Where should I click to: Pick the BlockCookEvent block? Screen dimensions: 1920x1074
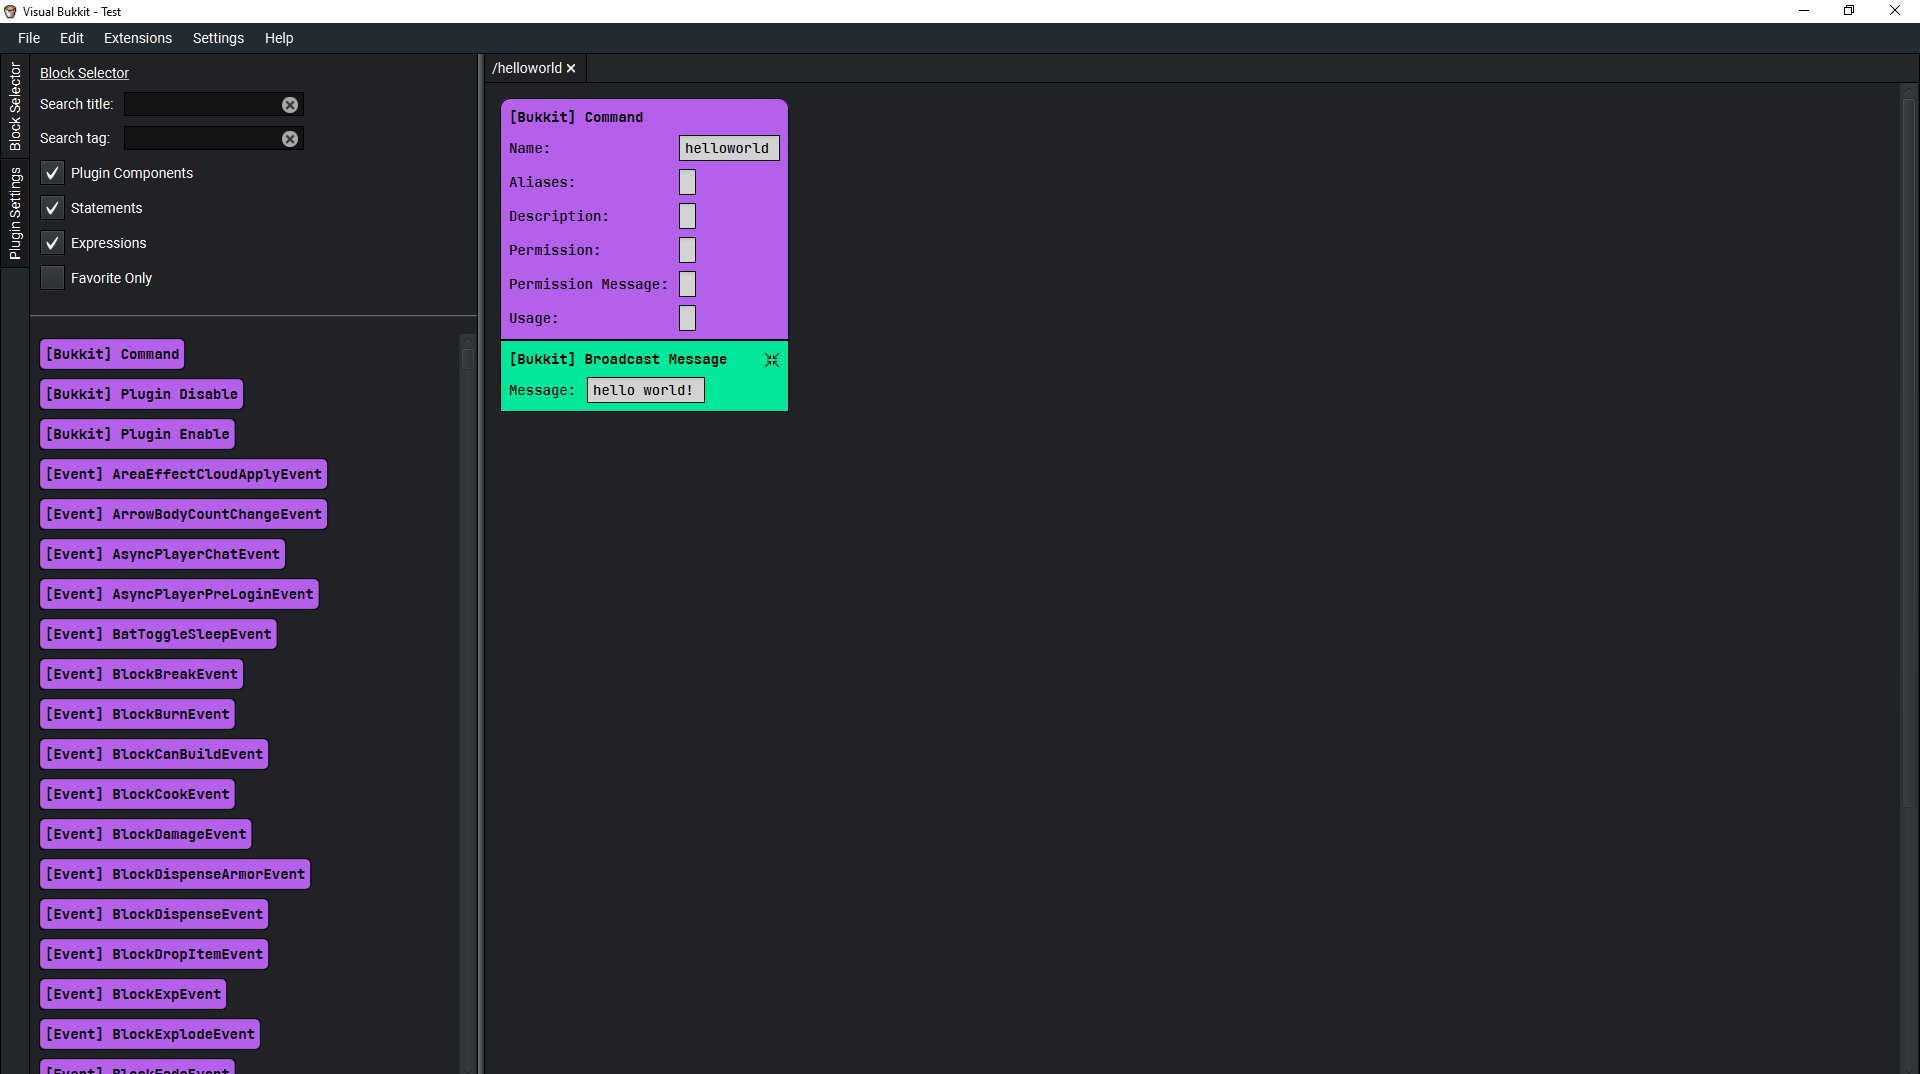coord(137,795)
